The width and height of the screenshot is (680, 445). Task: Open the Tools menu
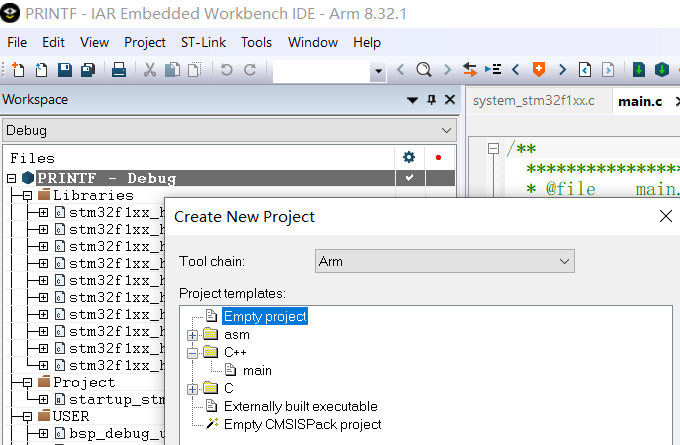(x=256, y=43)
